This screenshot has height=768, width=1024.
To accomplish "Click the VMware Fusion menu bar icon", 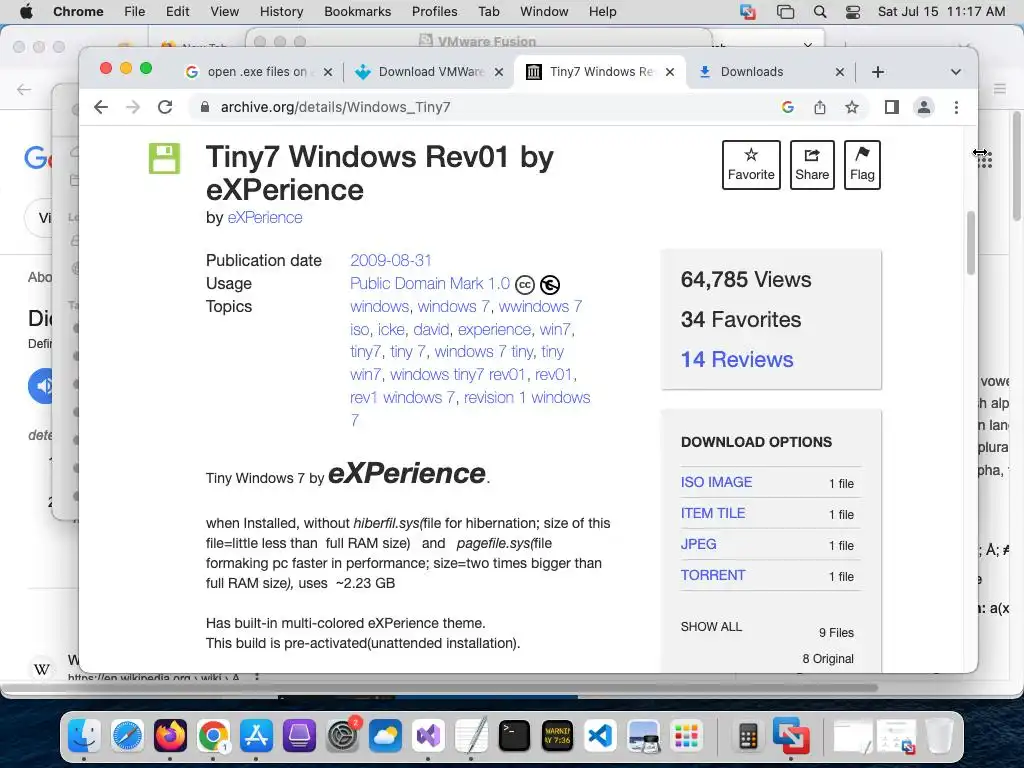I will (748, 12).
